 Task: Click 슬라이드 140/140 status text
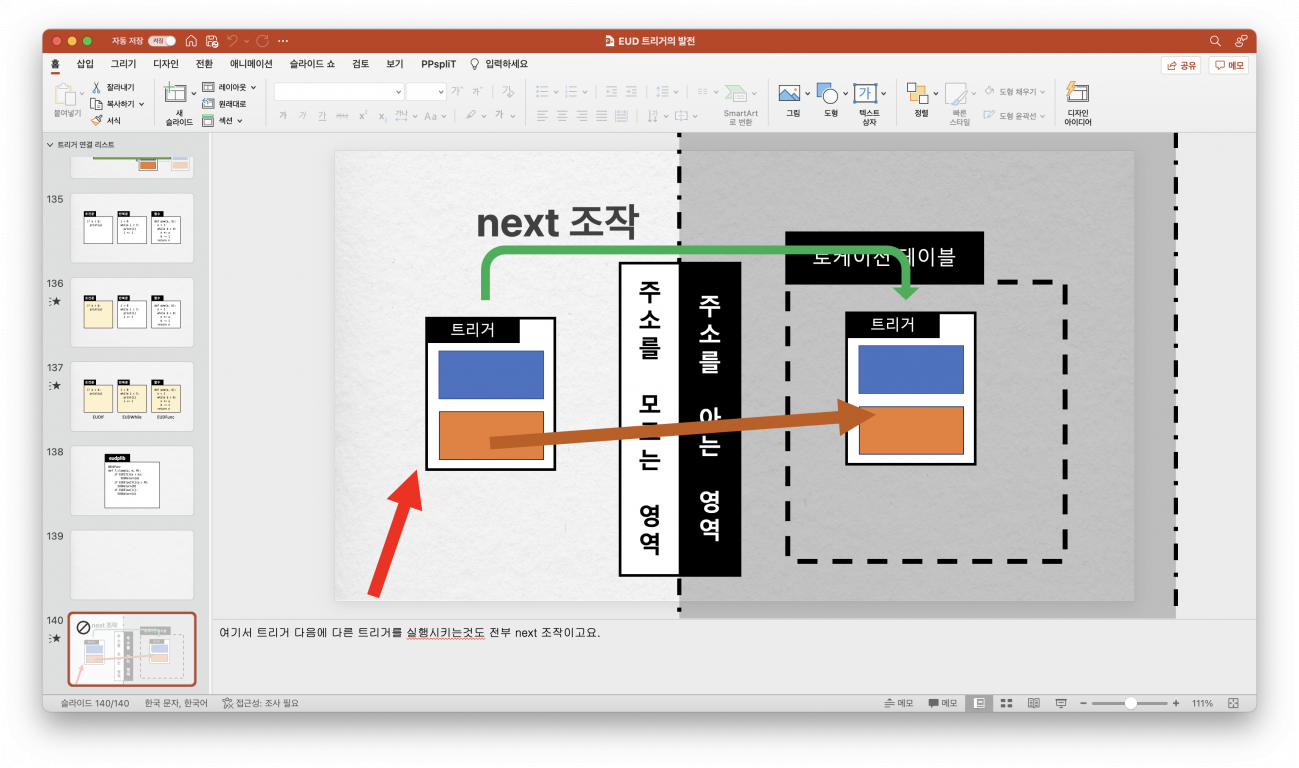pos(95,703)
